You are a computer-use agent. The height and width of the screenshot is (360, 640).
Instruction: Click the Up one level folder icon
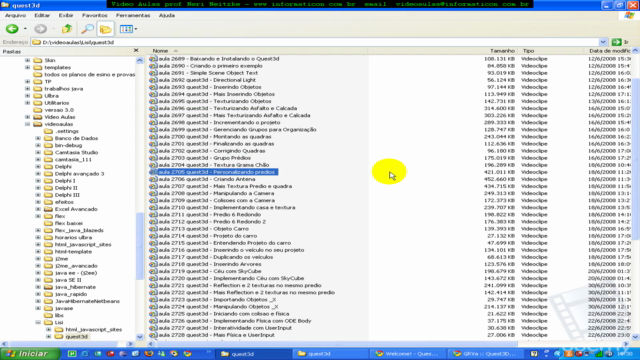67,29
